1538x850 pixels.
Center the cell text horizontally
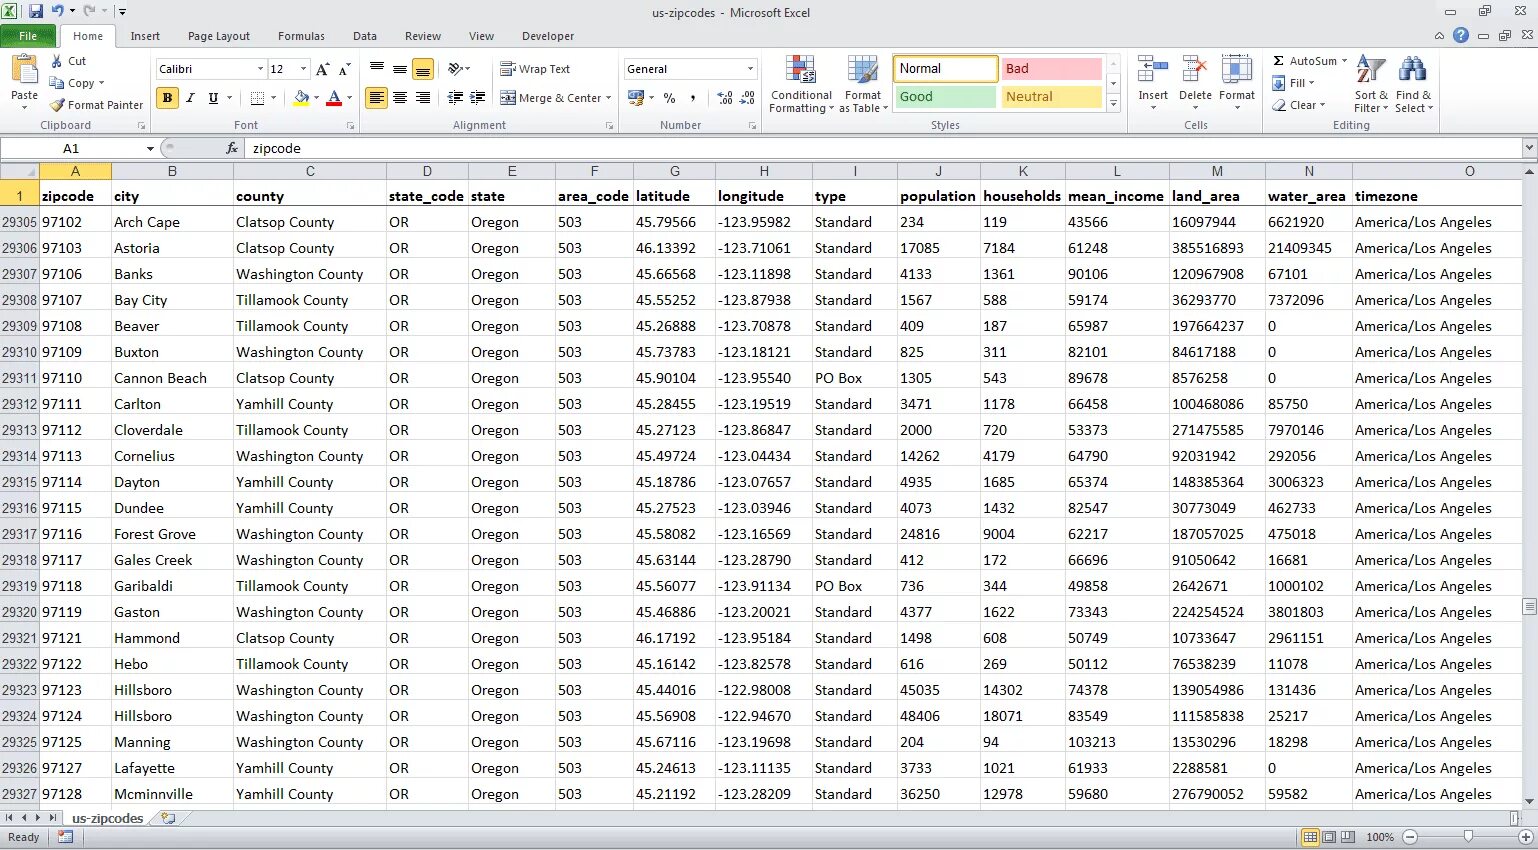pyautogui.click(x=400, y=98)
